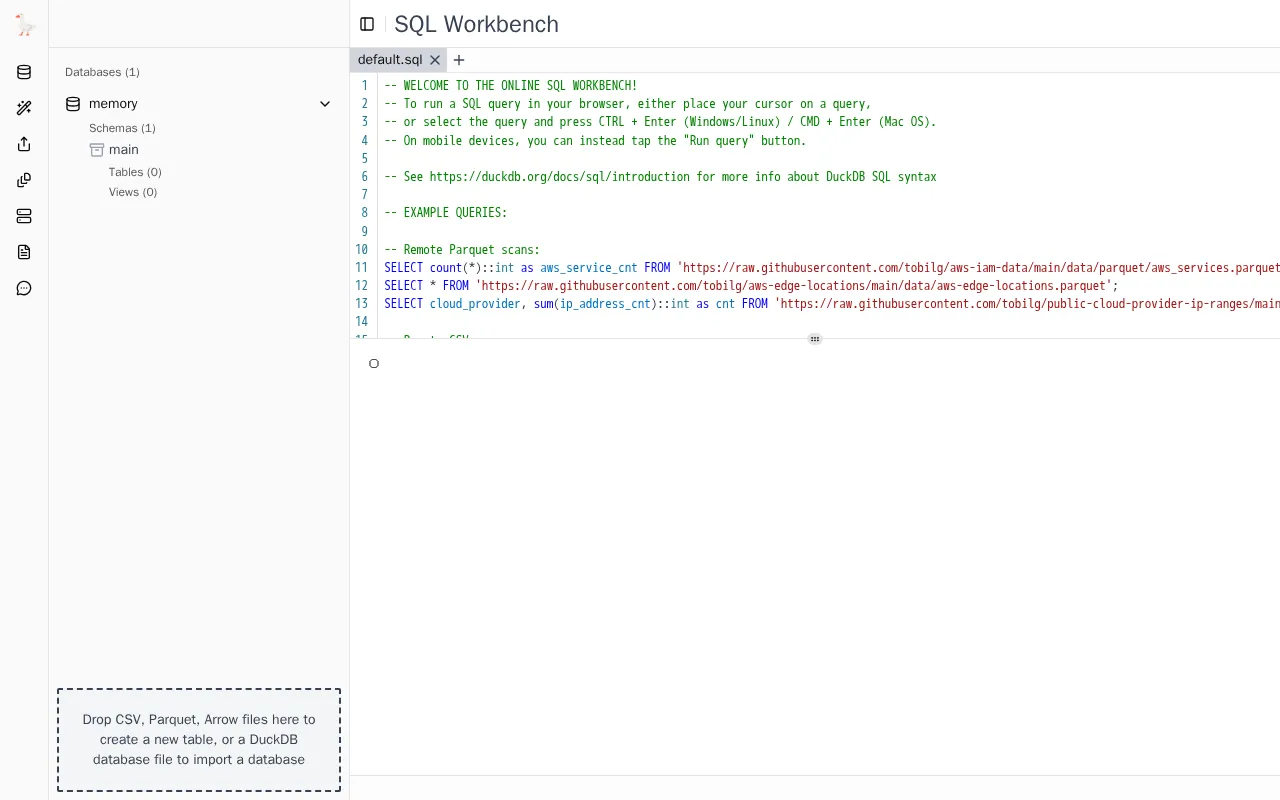
Task: Collapse the memory database chevron
Action: click(x=325, y=104)
